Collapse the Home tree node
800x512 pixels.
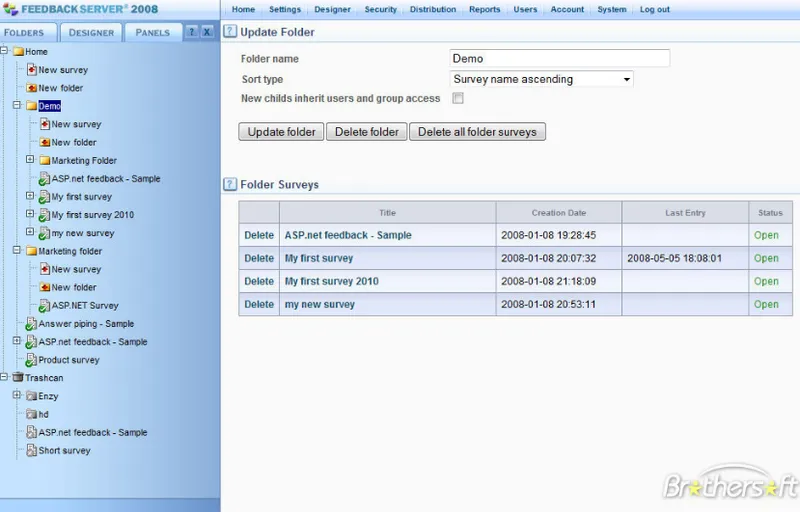click(4, 50)
